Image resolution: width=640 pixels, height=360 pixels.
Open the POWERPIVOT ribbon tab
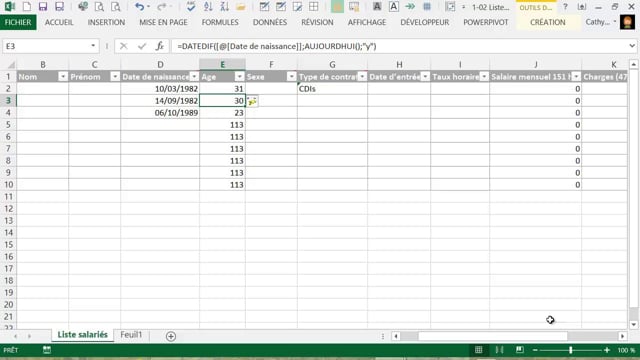pyautogui.click(x=486, y=22)
